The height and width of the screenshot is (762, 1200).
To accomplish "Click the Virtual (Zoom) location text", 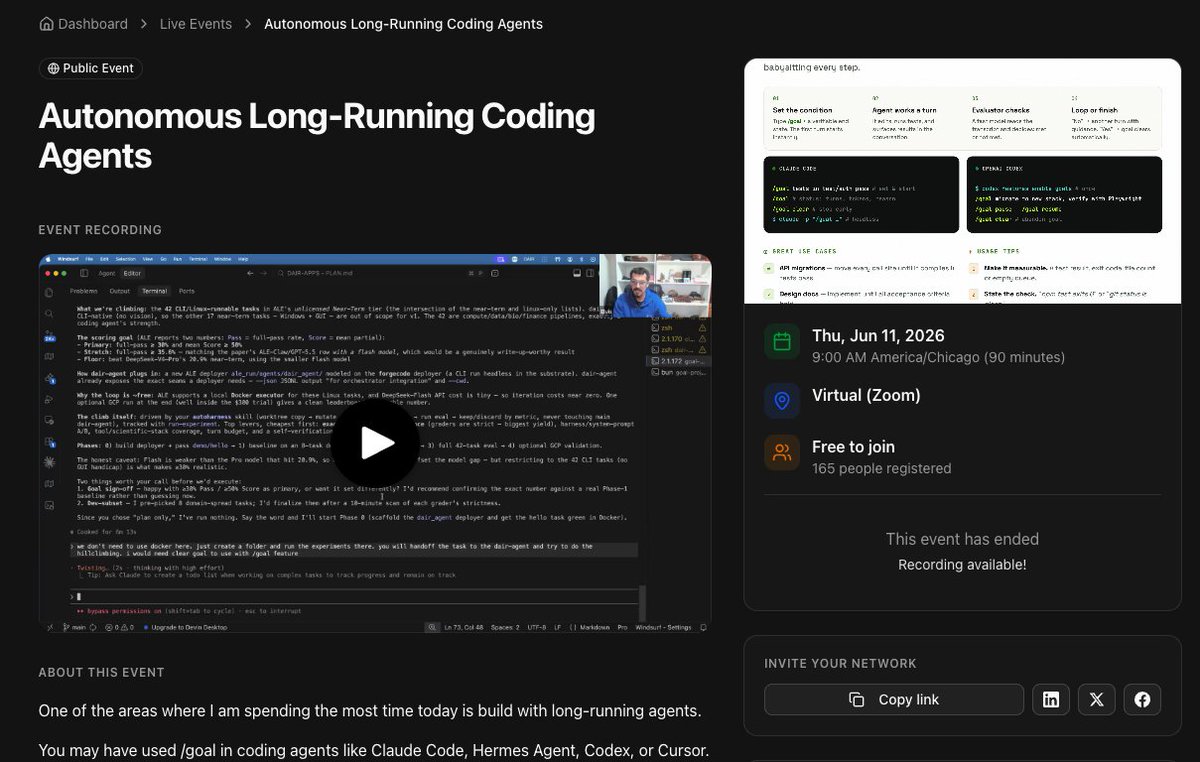I will [866, 395].
